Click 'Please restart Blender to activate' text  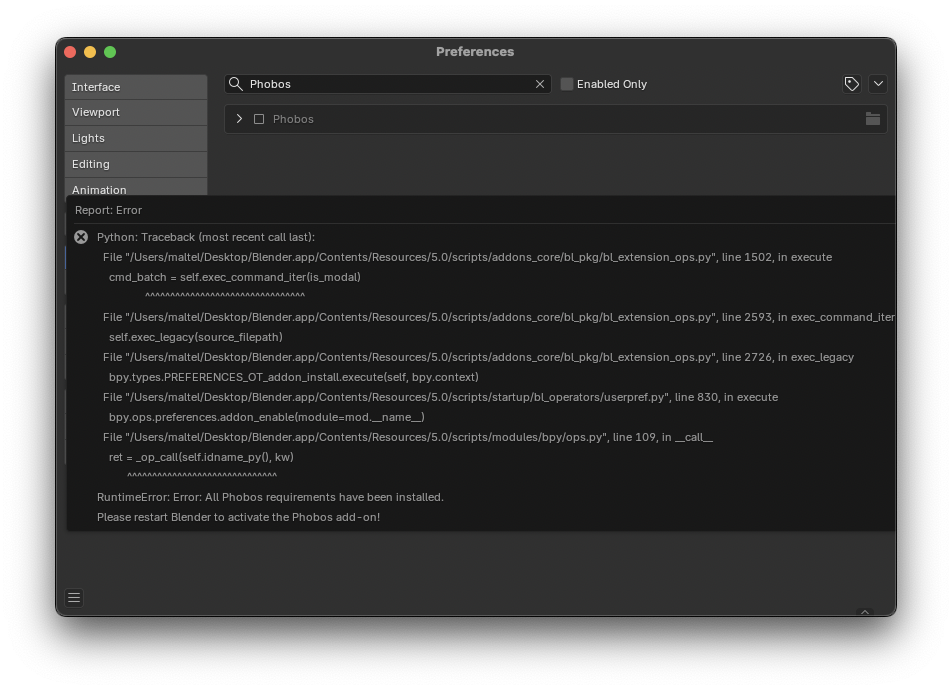(x=239, y=517)
